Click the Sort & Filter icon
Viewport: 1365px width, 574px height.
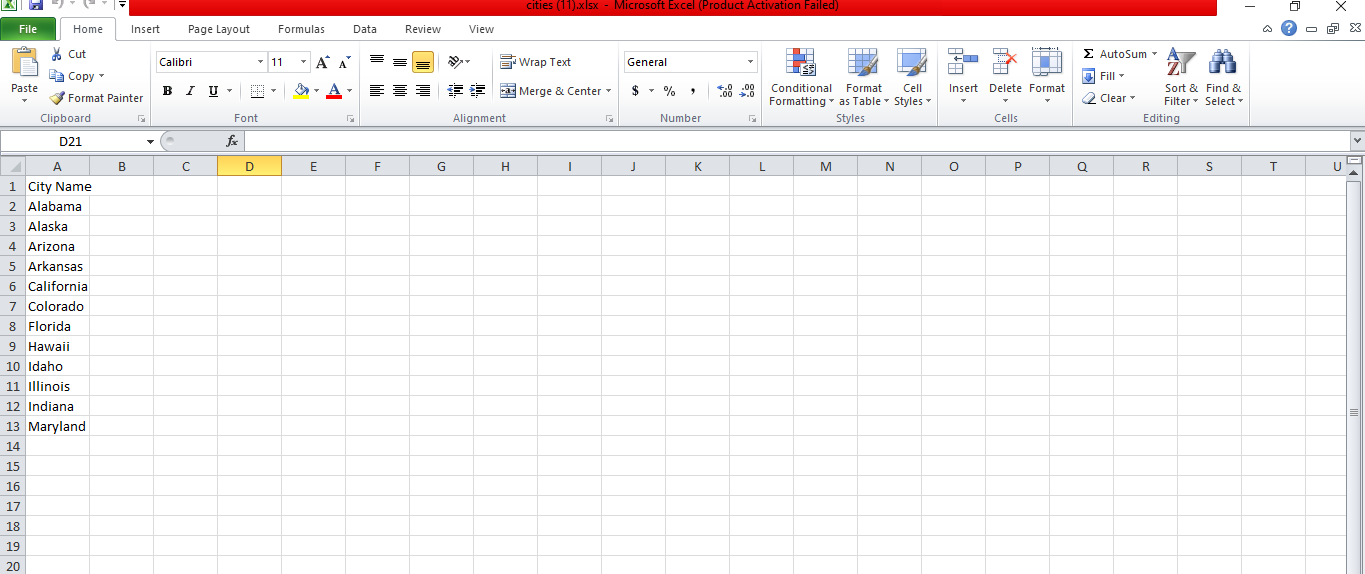tap(1181, 64)
